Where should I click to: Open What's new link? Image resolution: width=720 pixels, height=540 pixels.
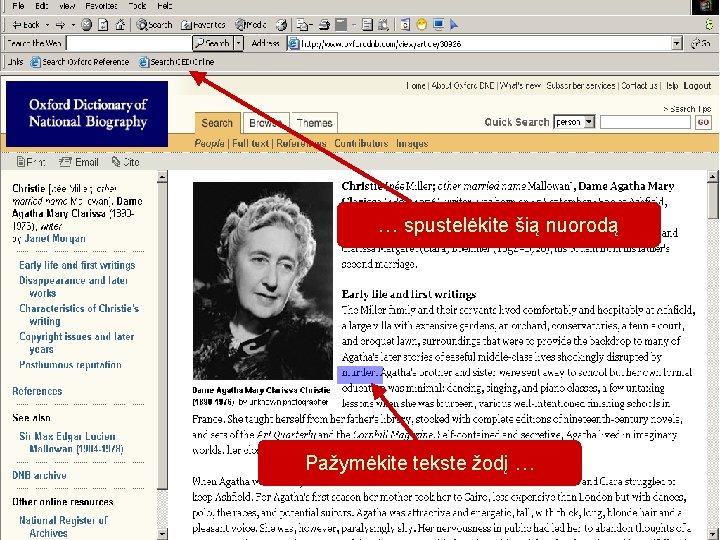click(520, 85)
